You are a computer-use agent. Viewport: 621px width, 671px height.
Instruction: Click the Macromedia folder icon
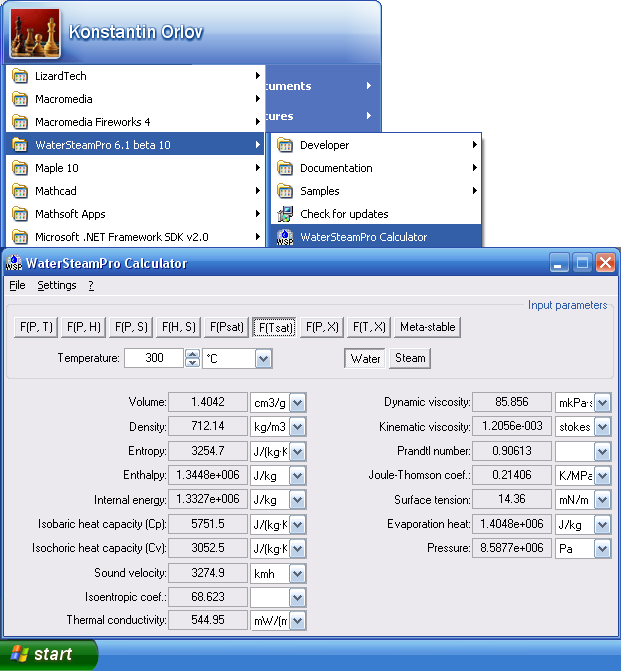[20, 99]
